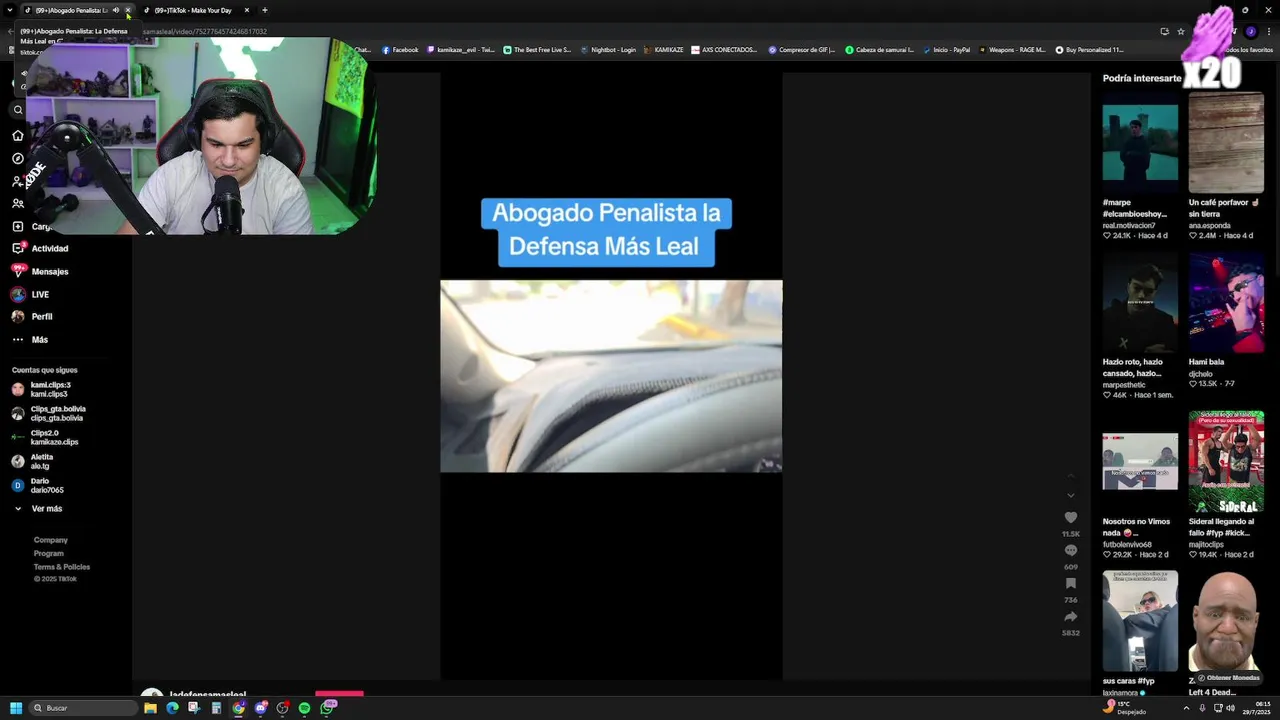Open Discord from the taskbar
The image size is (1280, 720).
point(260,708)
